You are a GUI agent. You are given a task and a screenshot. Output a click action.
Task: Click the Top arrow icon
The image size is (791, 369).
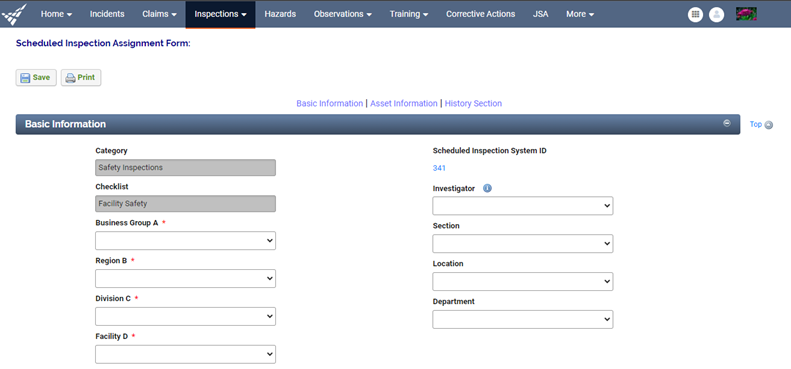(769, 125)
